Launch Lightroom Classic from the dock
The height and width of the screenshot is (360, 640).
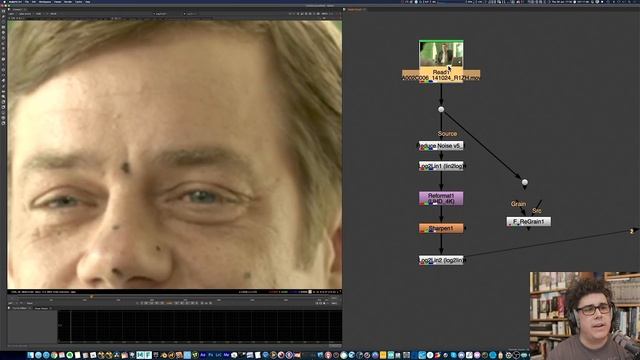tap(218, 355)
